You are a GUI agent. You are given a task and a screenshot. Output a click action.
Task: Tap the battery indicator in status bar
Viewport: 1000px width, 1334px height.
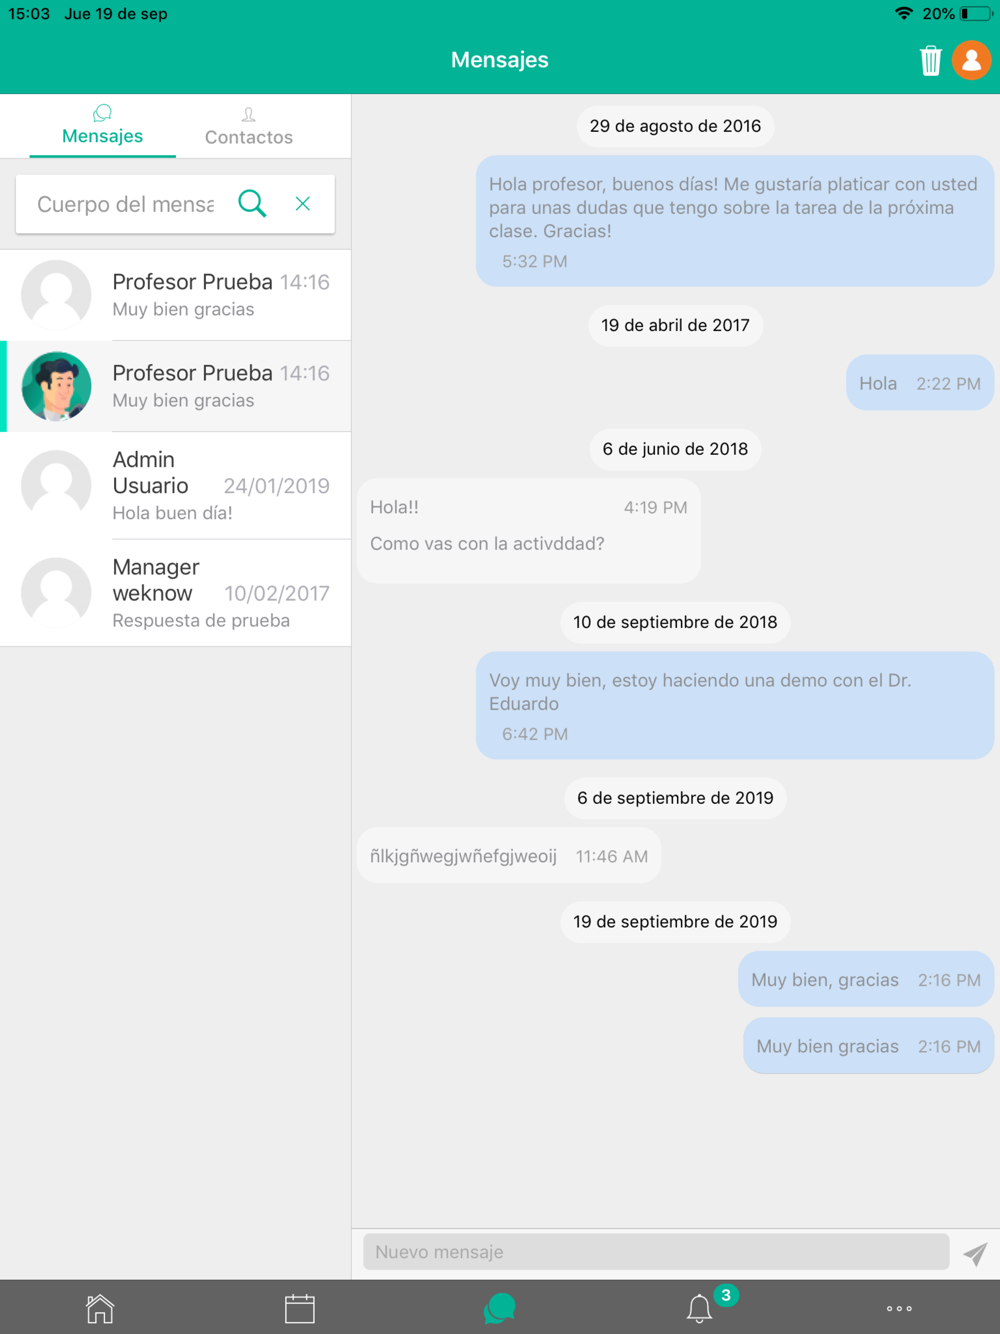tap(976, 14)
